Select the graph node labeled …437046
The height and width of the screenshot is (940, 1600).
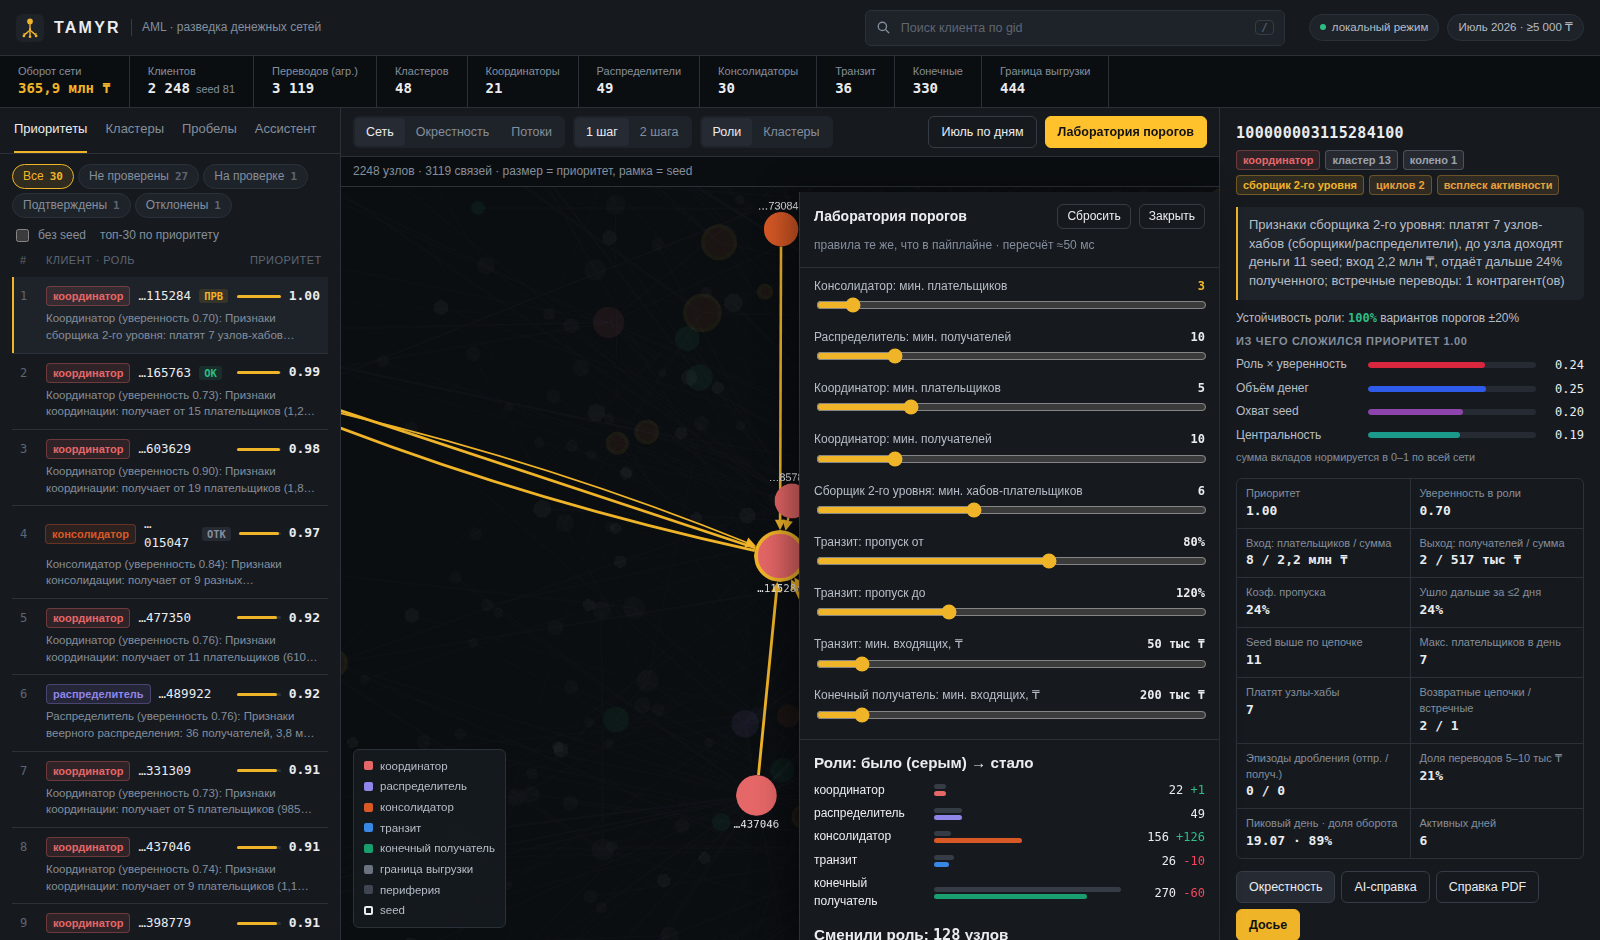[x=756, y=795]
